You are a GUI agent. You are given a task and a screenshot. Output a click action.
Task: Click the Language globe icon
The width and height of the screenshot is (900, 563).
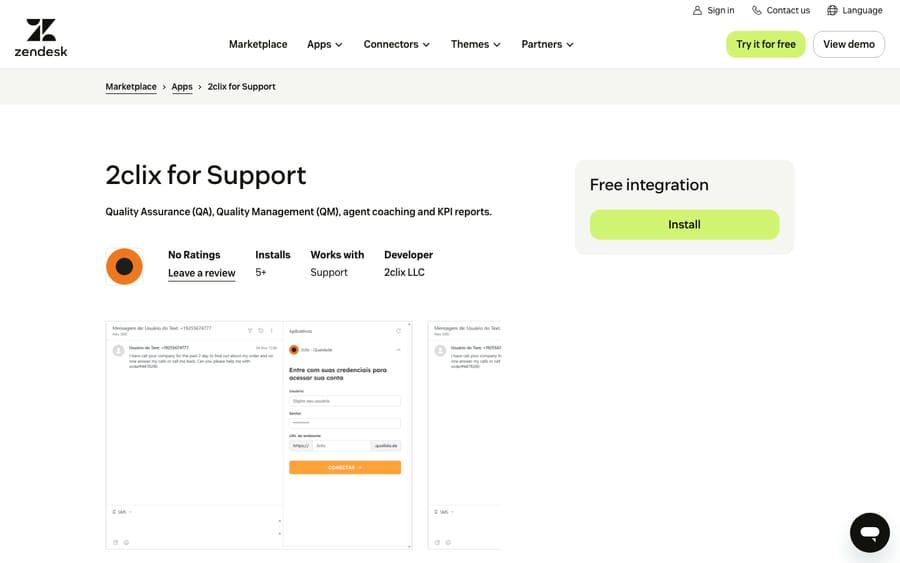point(832,10)
